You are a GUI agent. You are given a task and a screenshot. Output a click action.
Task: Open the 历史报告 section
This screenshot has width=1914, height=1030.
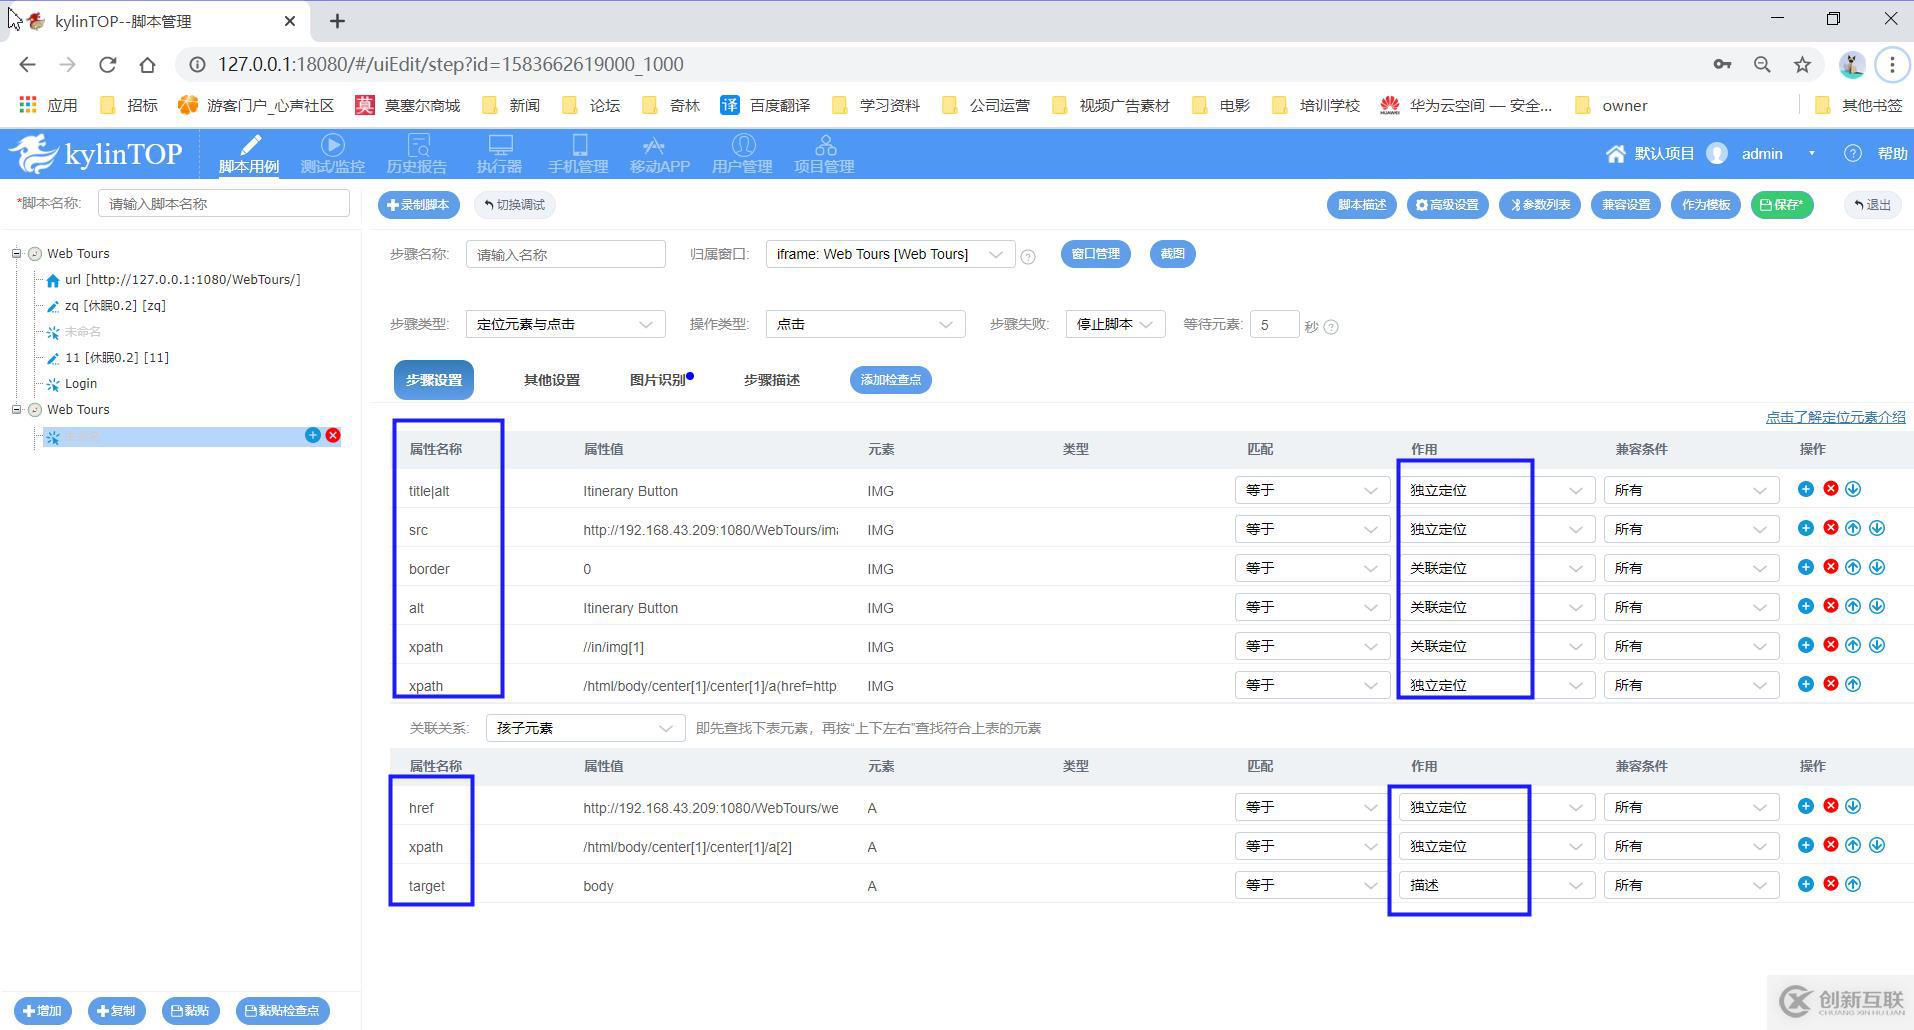tap(417, 154)
